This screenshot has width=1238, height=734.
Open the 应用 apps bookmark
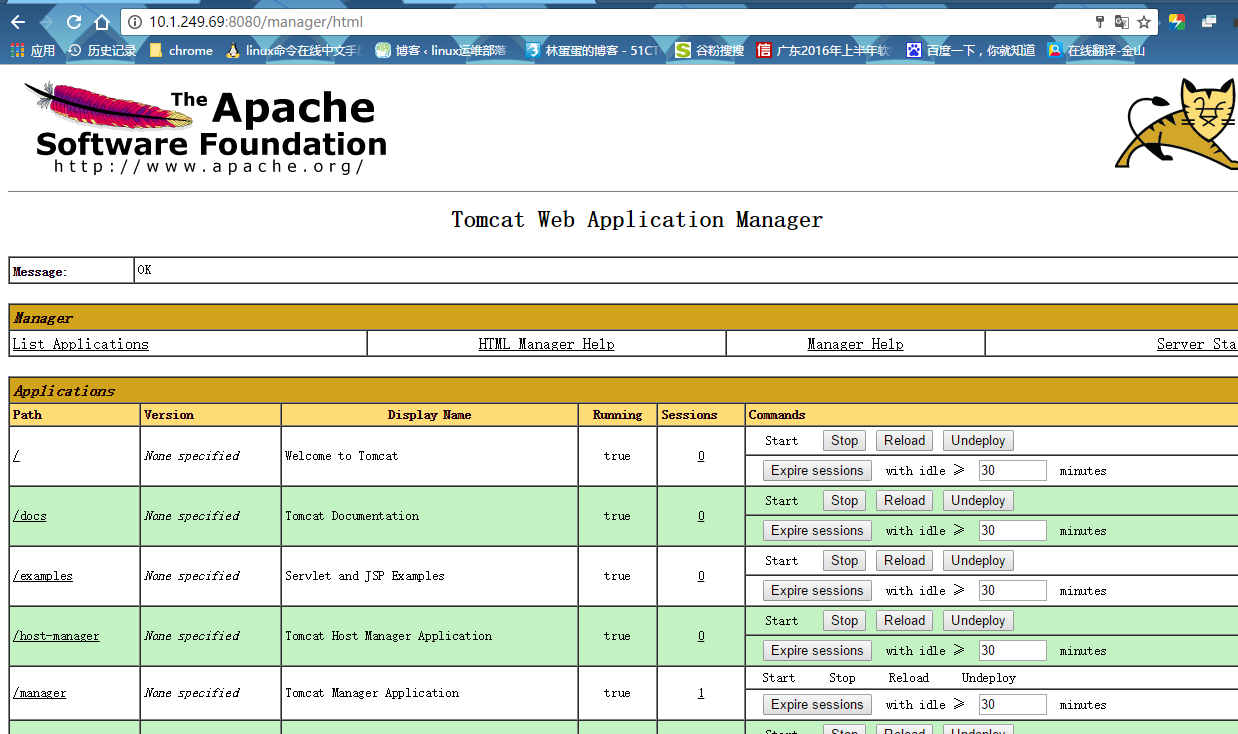[33, 50]
